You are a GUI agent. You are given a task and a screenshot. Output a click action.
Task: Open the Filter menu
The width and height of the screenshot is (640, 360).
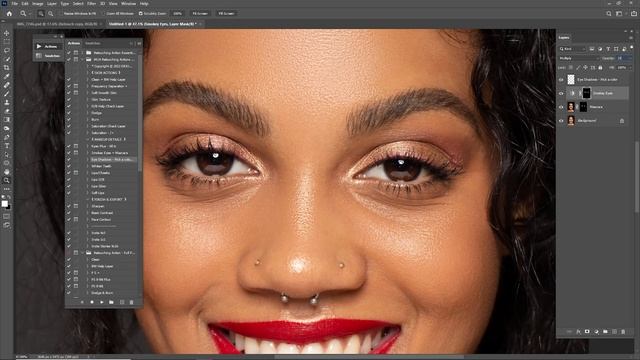click(91, 4)
